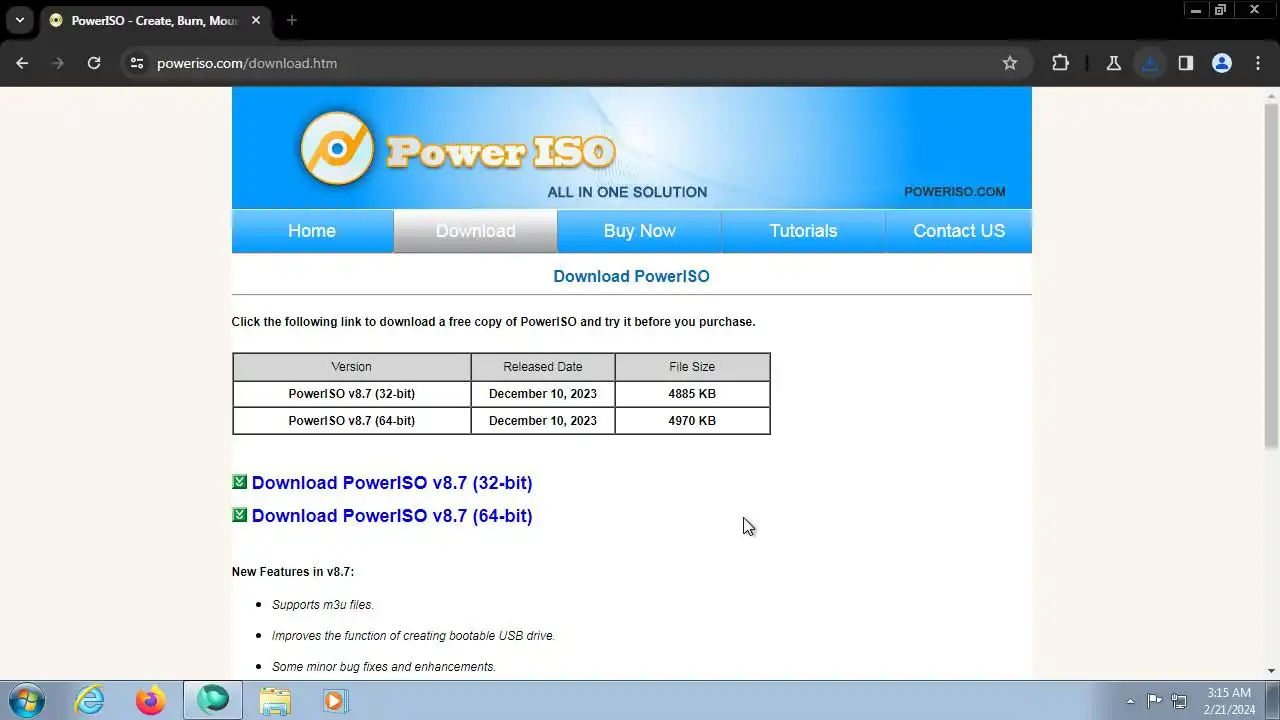Open the browser side panel
Image resolution: width=1280 pixels, height=720 pixels.
point(1186,63)
